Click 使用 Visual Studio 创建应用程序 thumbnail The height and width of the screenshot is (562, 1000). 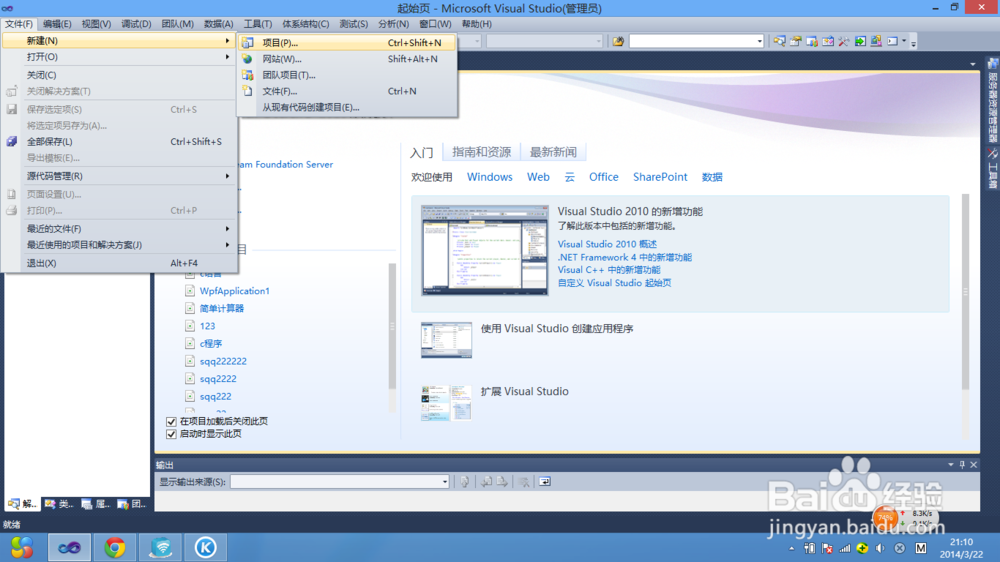446,339
